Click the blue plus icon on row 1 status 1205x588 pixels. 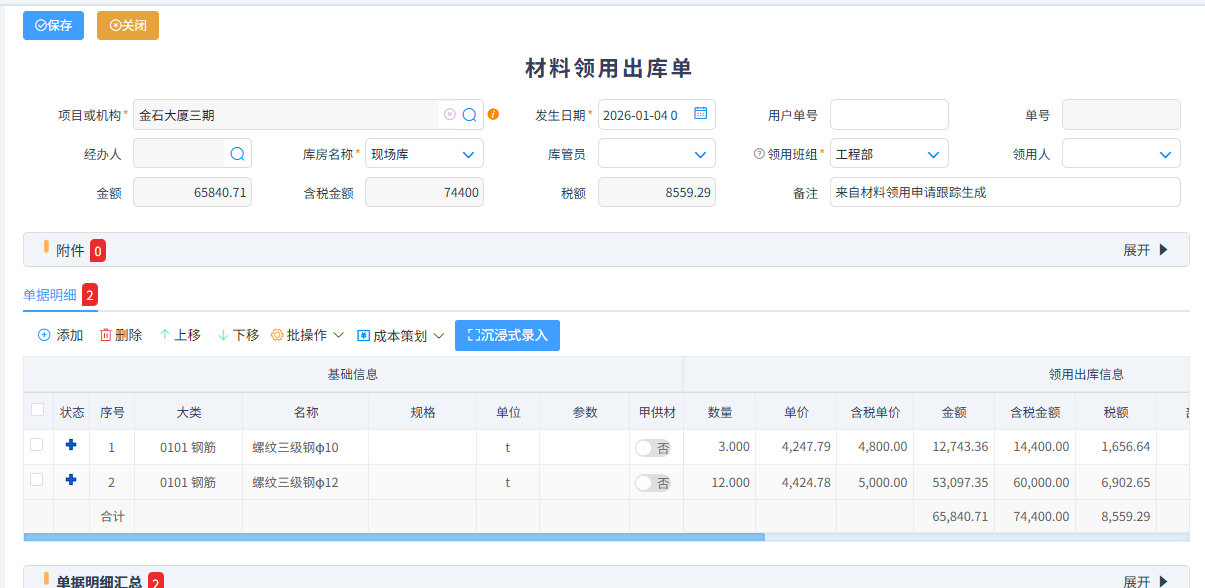[x=70, y=446]
